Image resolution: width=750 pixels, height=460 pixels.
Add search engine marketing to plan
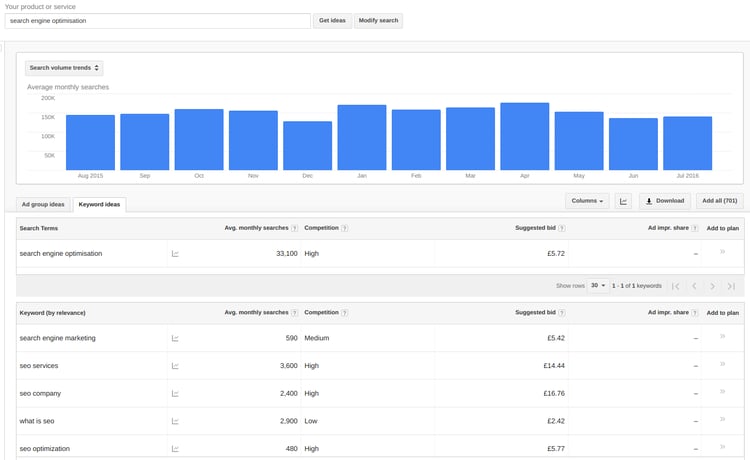[x=723, y=337]
